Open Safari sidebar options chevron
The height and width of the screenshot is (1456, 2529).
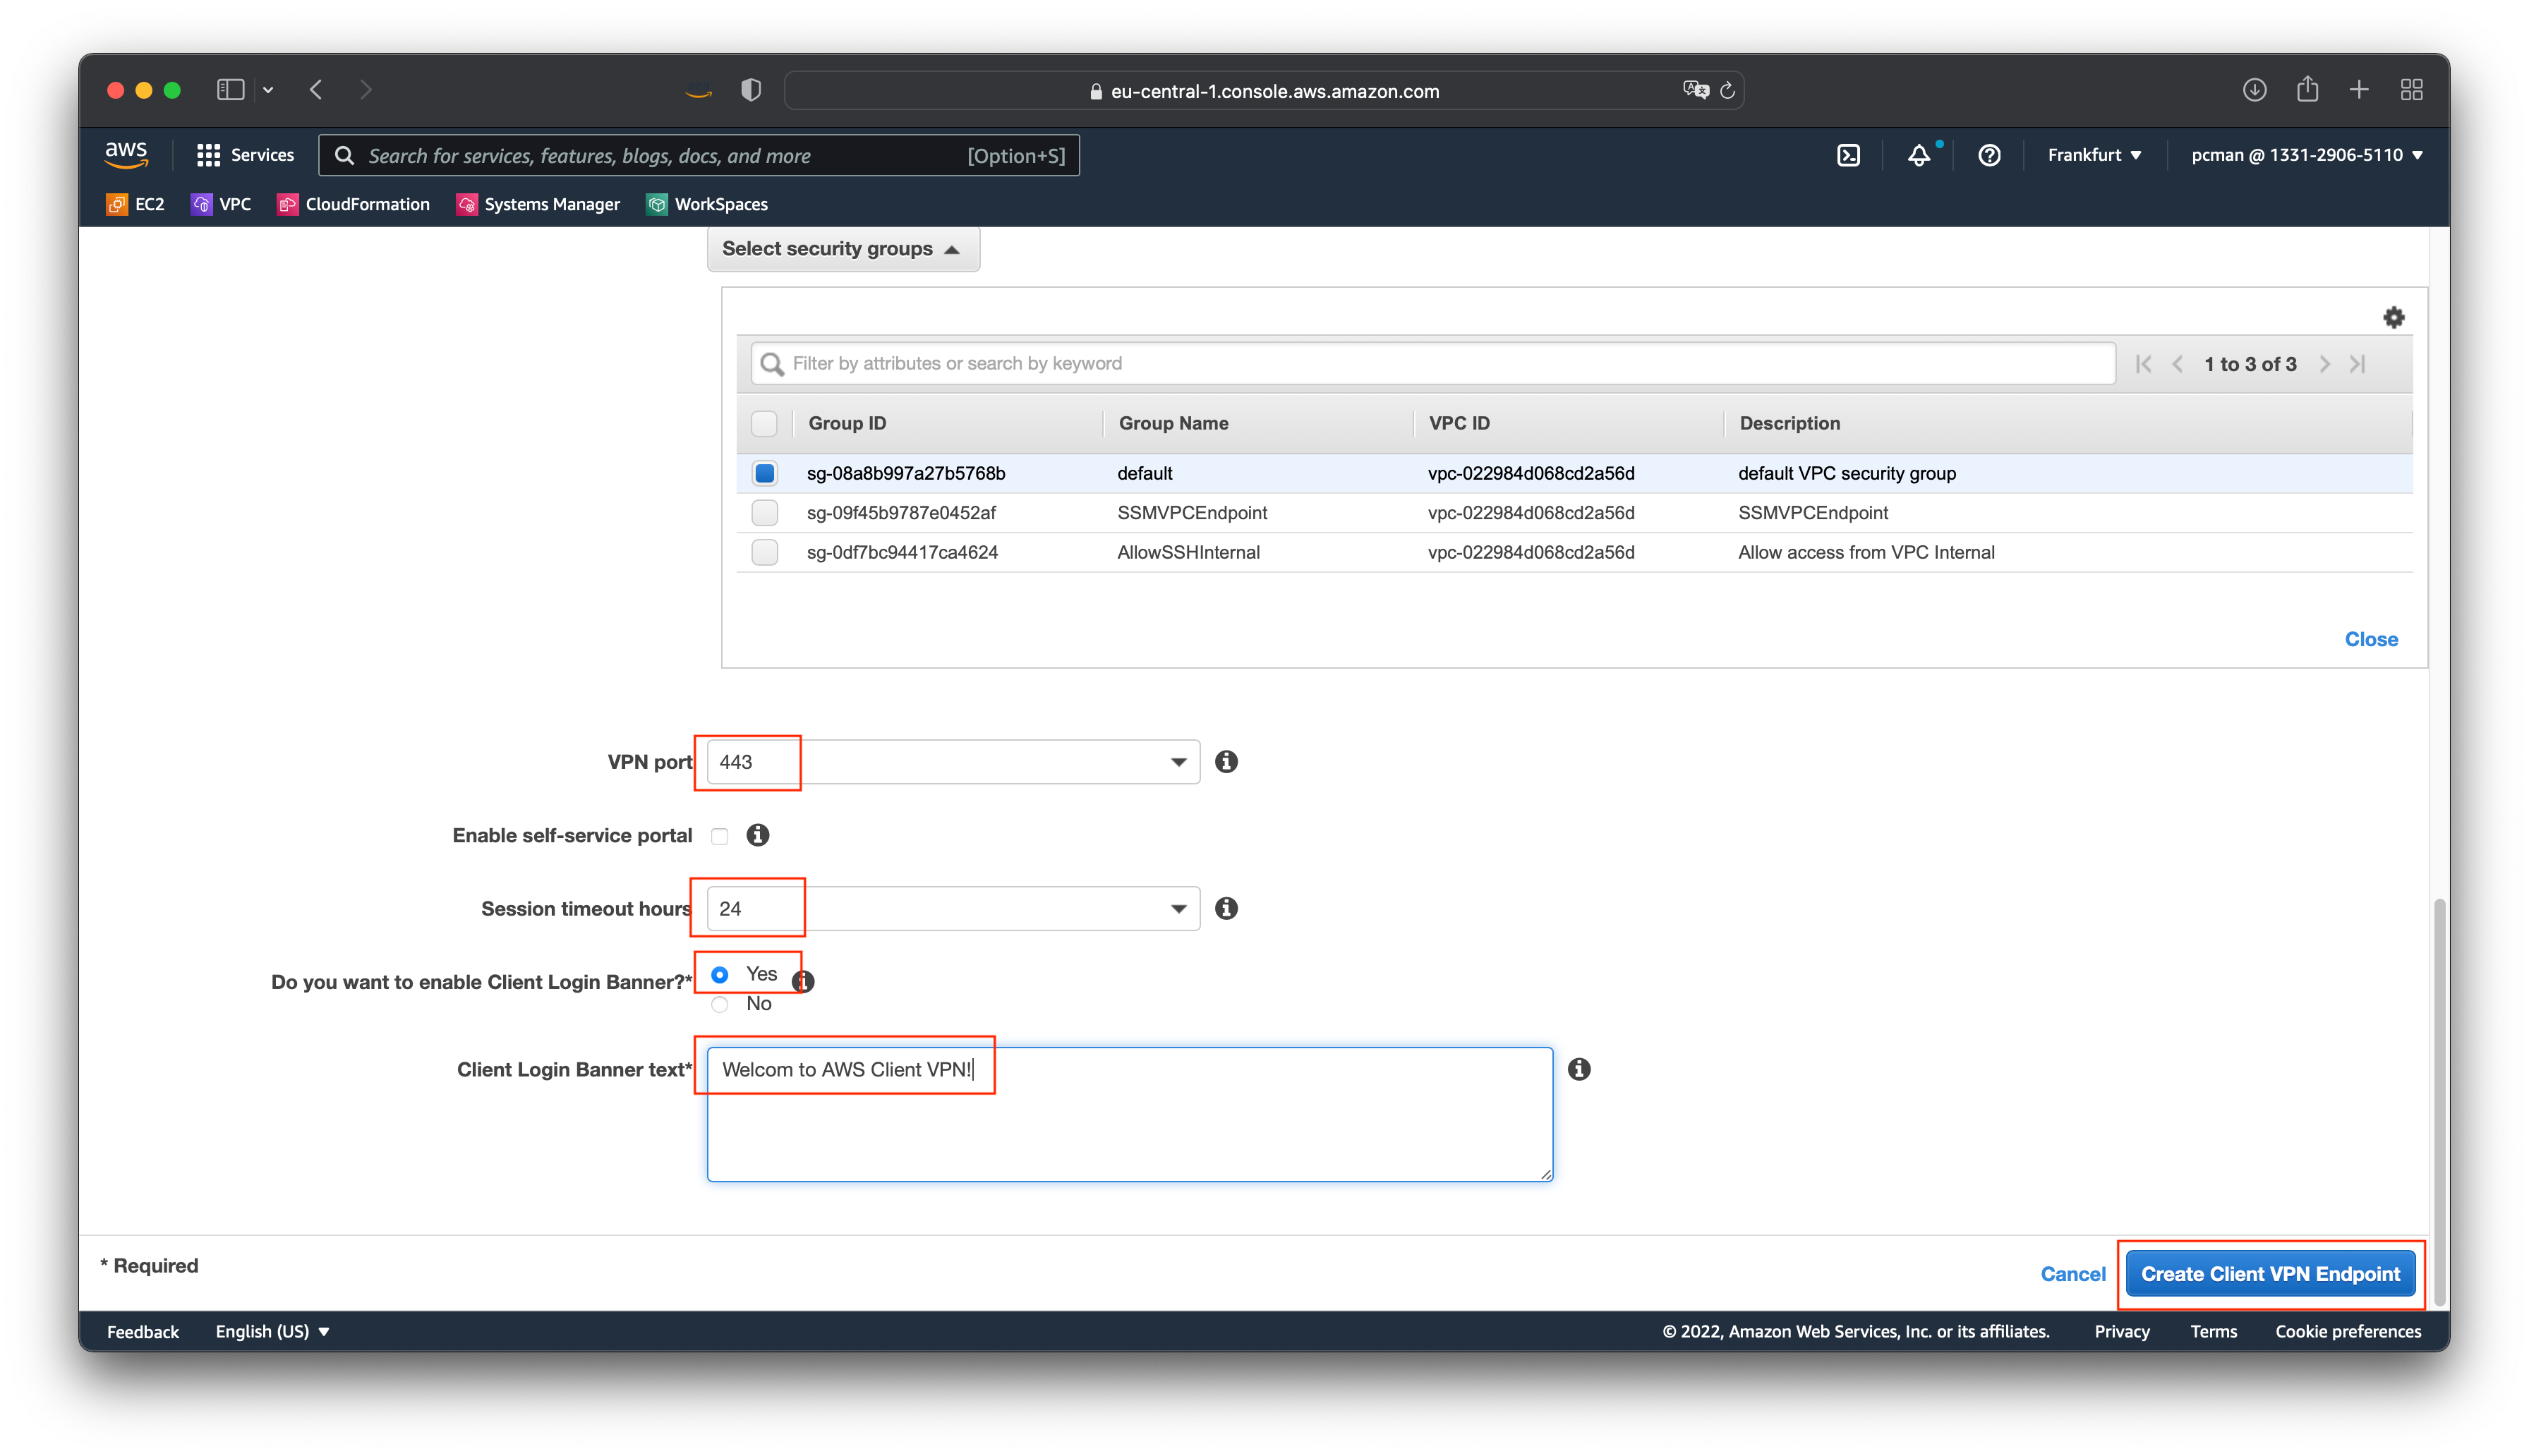point(268,90)
